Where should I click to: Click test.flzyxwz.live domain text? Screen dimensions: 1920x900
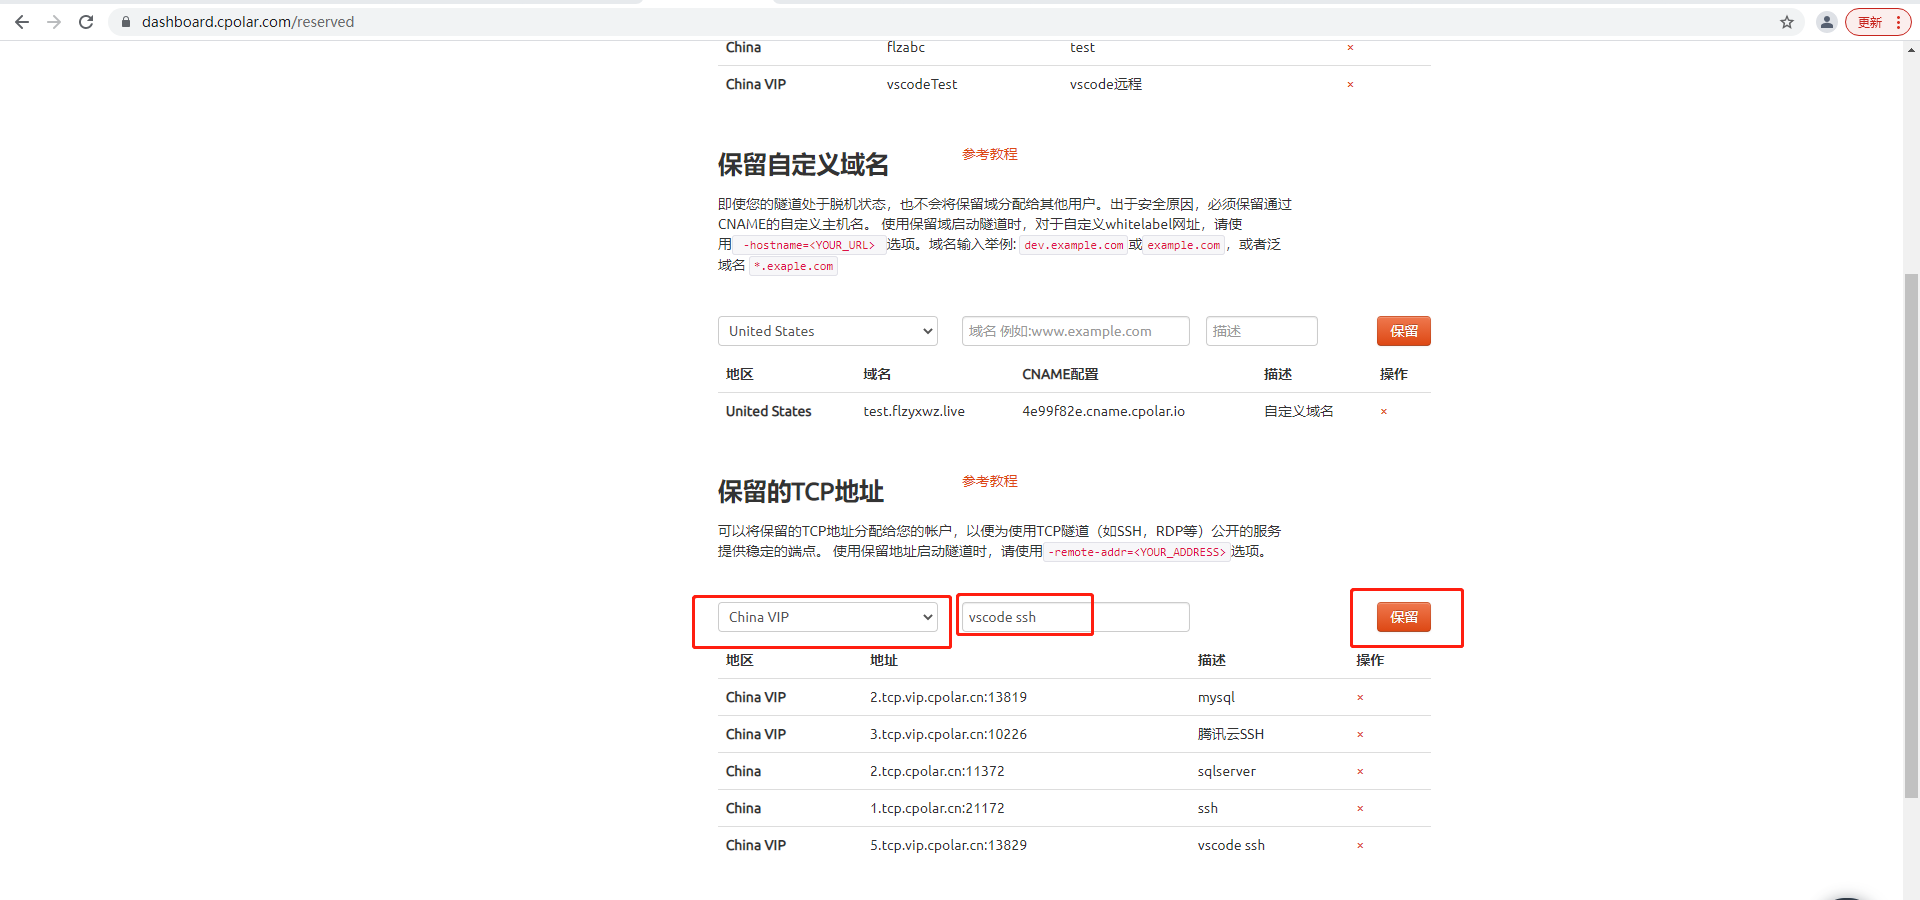point(914,411)
